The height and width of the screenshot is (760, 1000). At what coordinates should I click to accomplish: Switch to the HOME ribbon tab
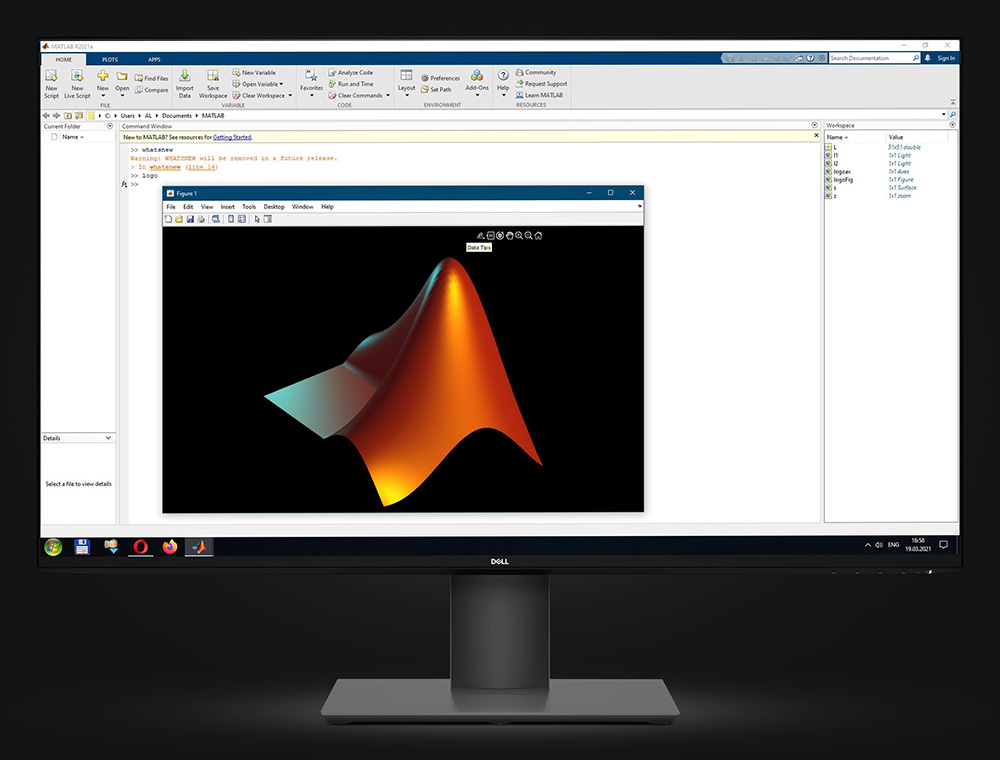pyautogui.click(x=64, y=59)
